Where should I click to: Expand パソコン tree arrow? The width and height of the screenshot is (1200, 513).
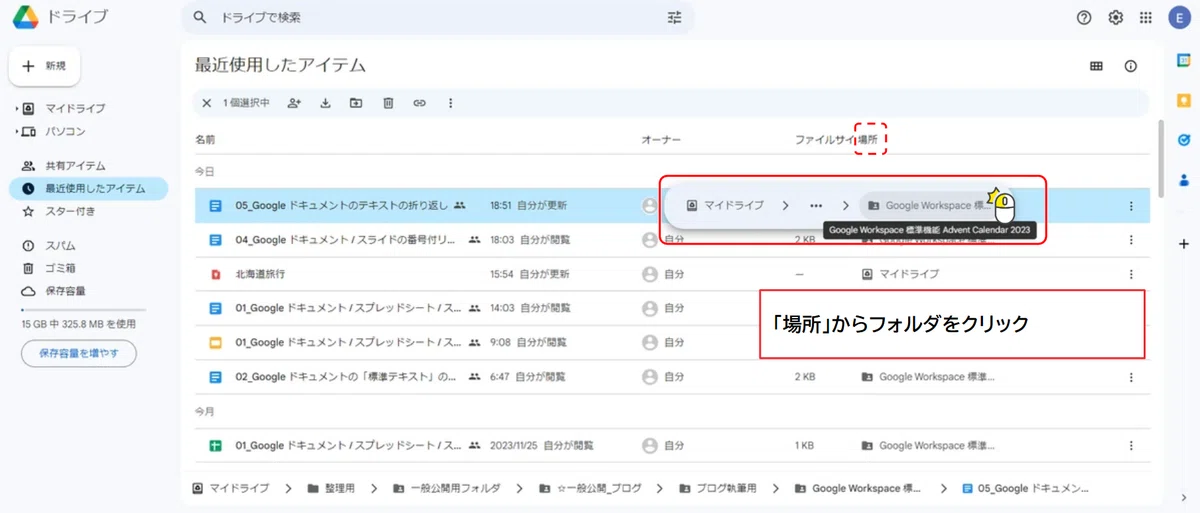pyautogui.click(x=17, y=131)
